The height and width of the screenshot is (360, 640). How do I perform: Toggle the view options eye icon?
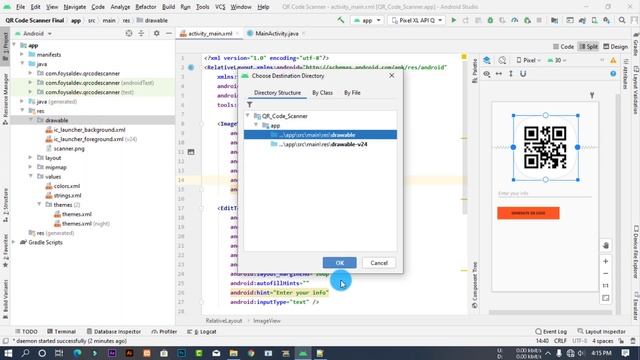pos(487,74)
